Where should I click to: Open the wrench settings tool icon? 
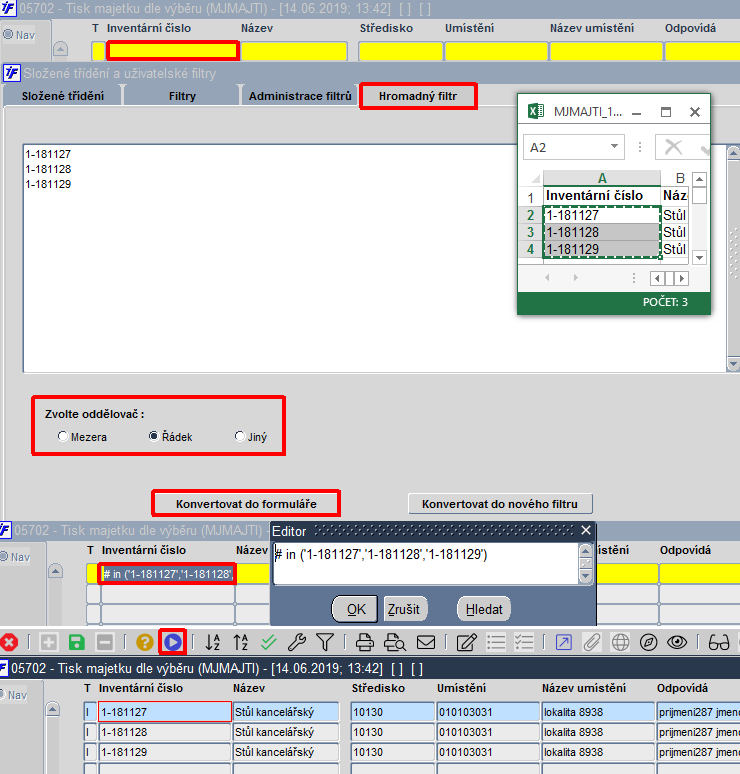297,642
